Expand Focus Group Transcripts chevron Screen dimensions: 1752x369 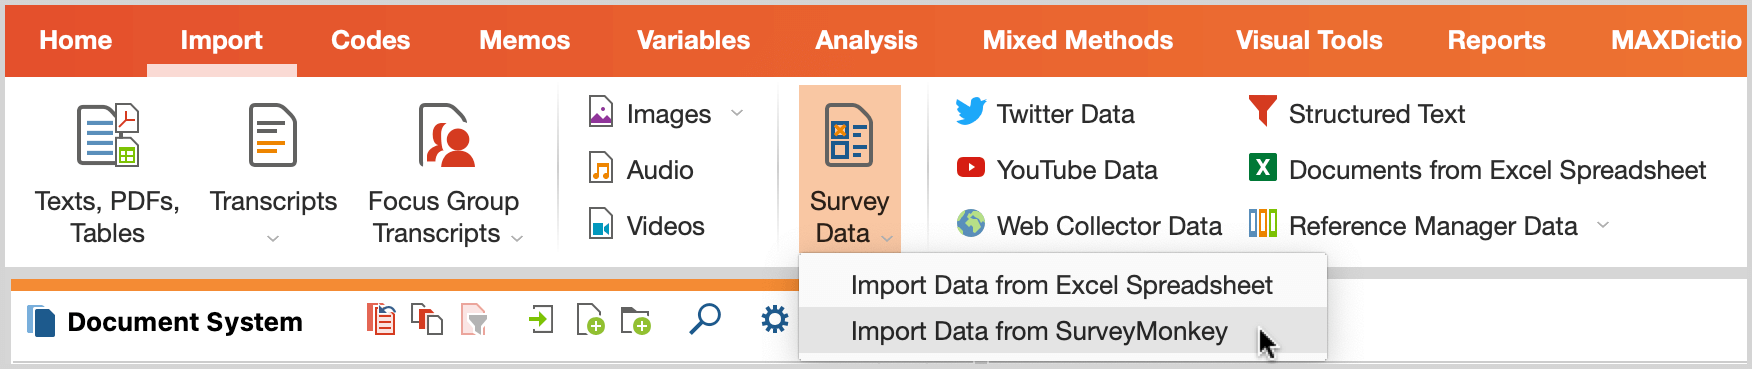(517, 238)
